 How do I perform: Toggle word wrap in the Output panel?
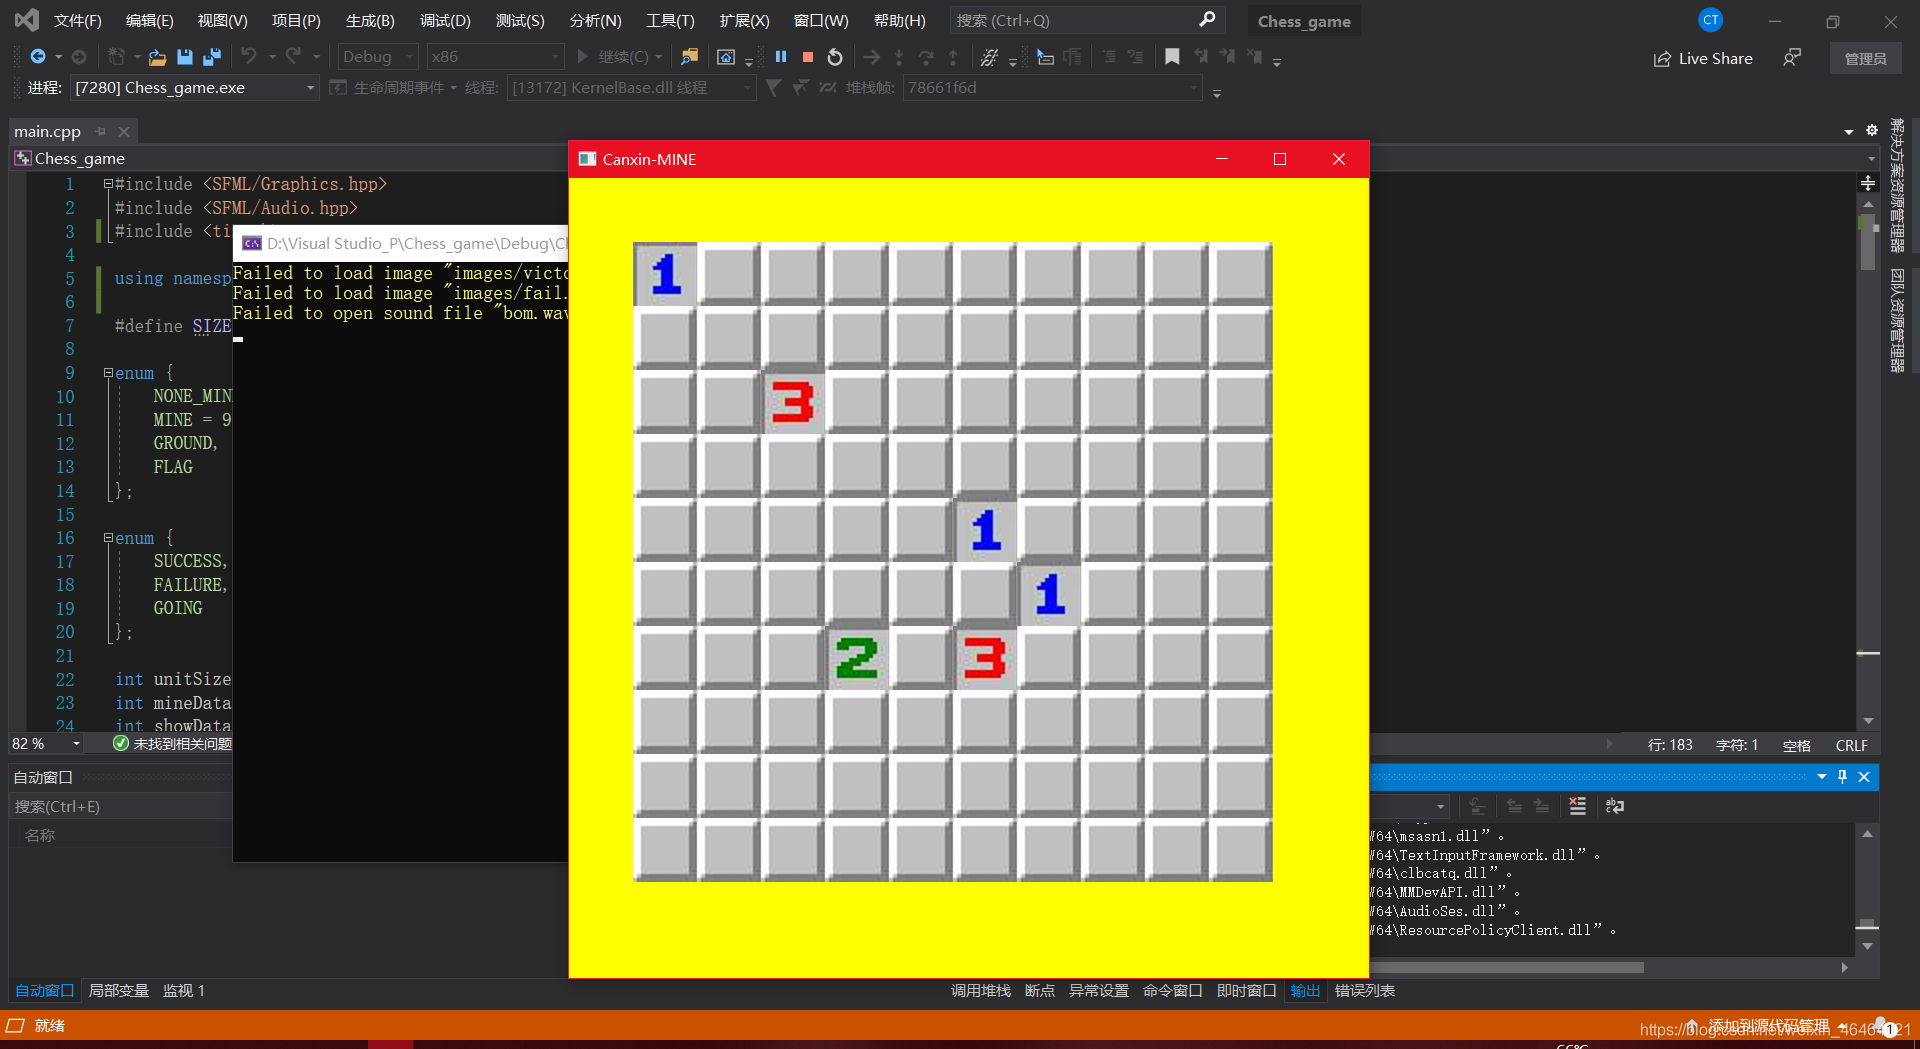[x=1615, y=806]
